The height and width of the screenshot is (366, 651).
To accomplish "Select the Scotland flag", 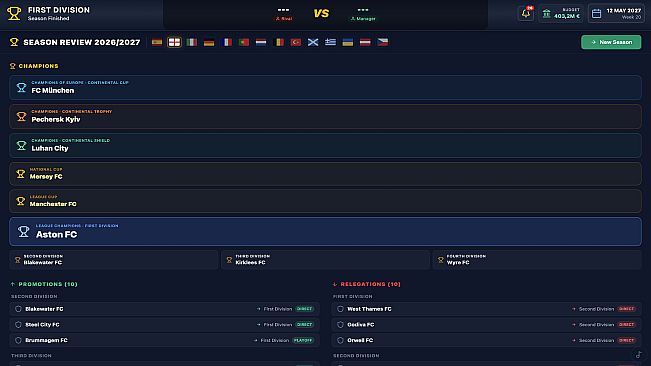I will [313, 42].
